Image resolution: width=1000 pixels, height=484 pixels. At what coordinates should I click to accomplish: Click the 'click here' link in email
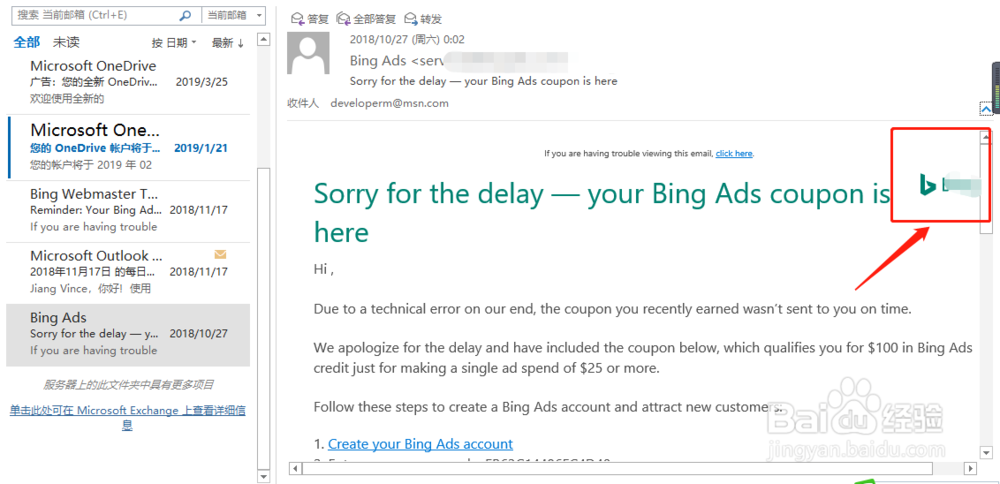tap(733, 153)
